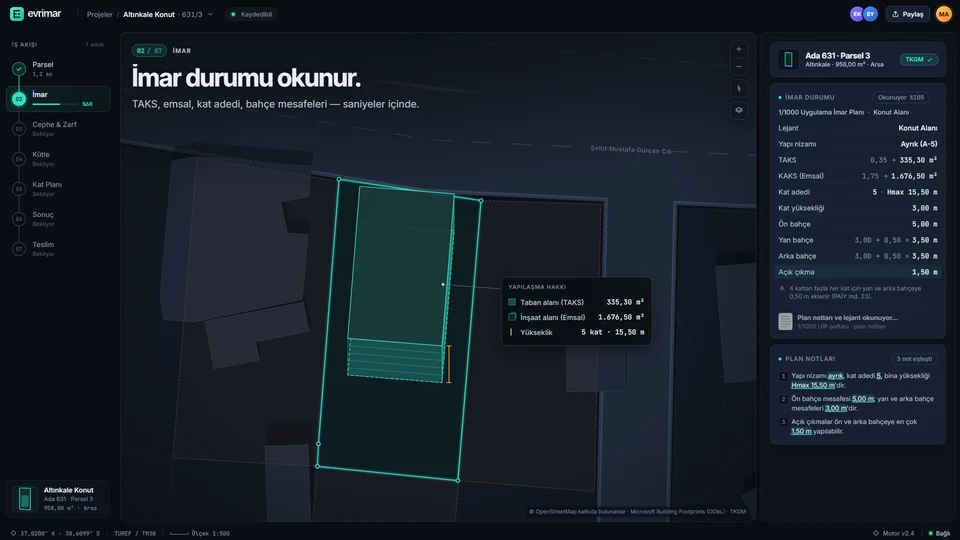960x540 pixels.
Task: Zoom out the map with minus button
Action: 738,66
